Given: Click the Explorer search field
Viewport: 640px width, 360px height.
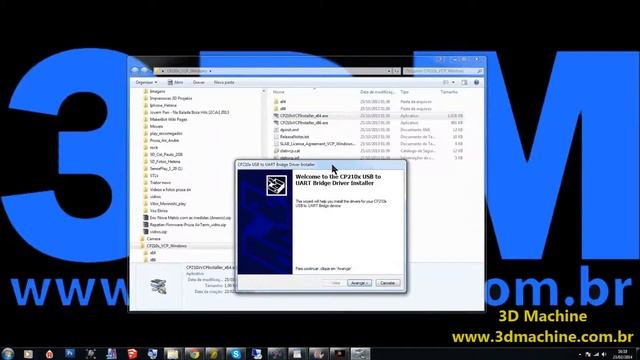Looking at the screenshot, I should tap(443, 71).
